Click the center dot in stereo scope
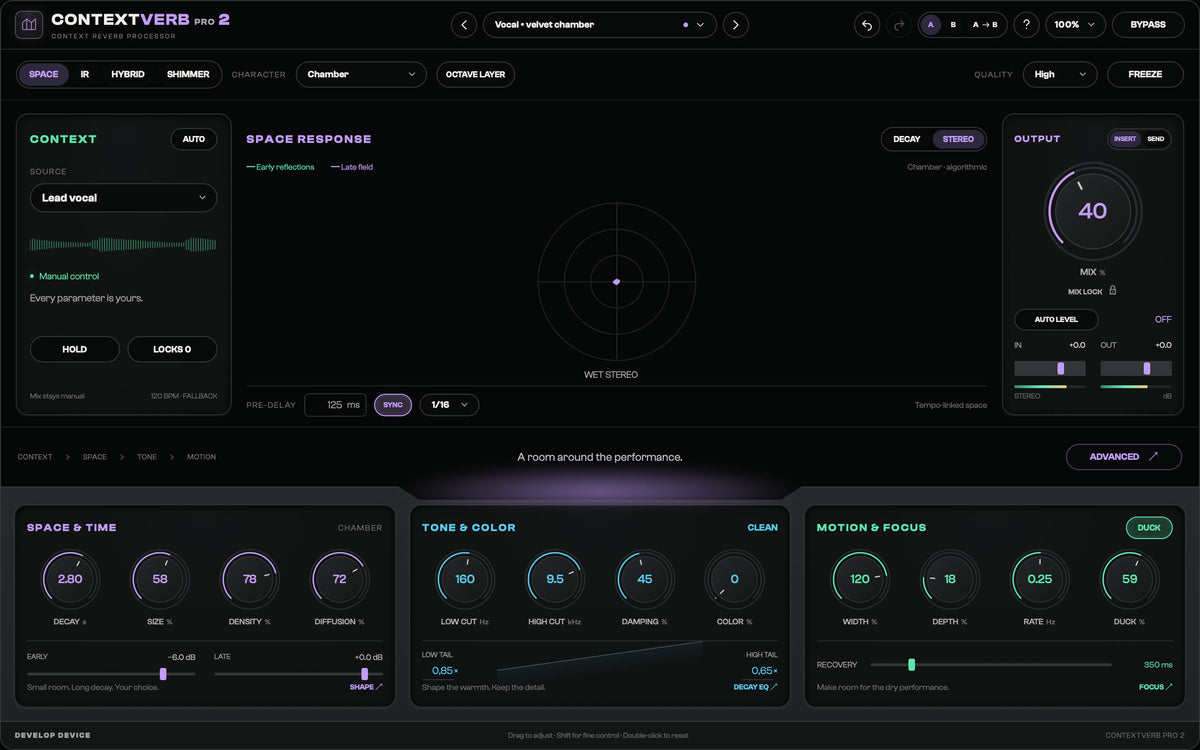The width and height of the screenshot is (1200, 750). 616,282
